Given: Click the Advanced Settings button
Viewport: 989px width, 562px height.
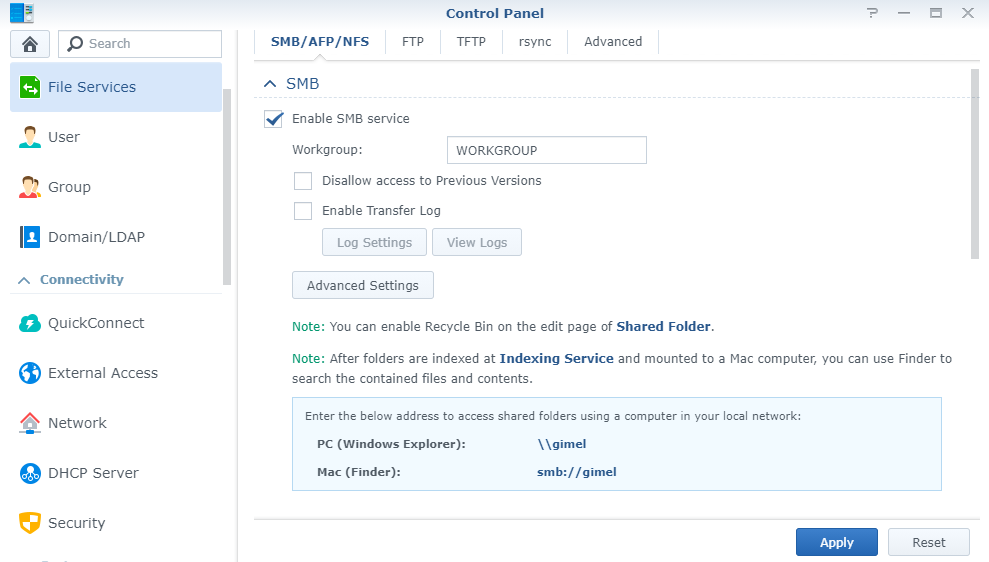Looking at the screenshot, I should coord(362,285).
